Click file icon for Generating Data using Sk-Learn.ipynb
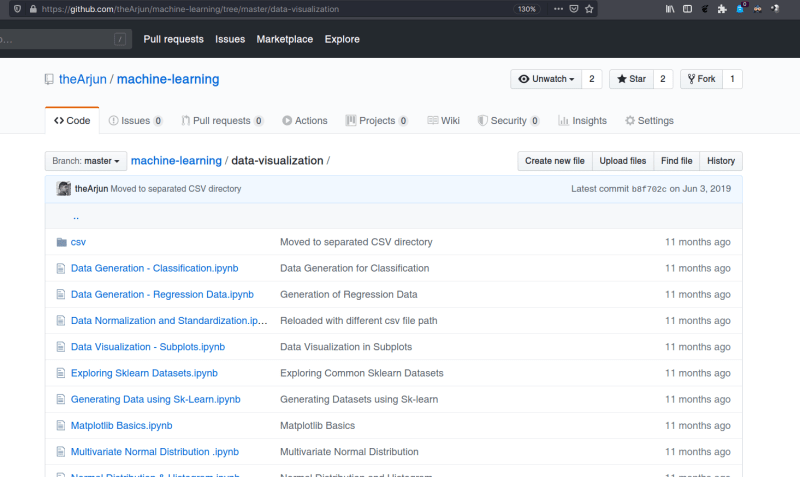 tap(61, 399)
